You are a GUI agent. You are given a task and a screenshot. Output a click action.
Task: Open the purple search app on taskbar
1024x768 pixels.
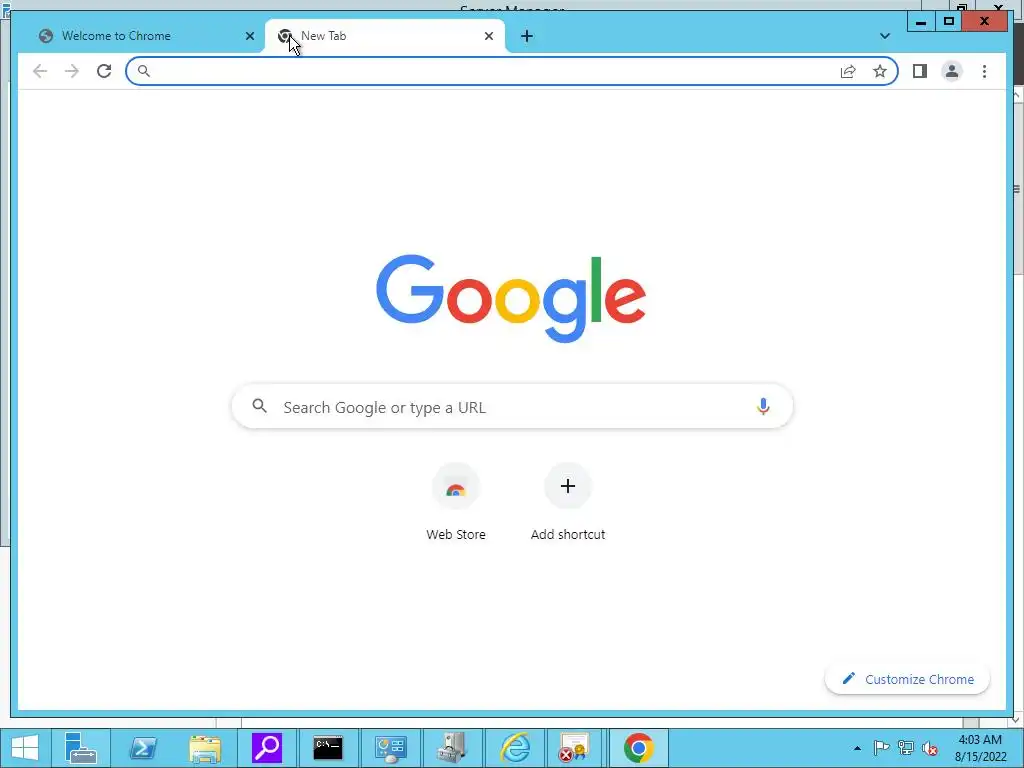(x=266, y=748)
